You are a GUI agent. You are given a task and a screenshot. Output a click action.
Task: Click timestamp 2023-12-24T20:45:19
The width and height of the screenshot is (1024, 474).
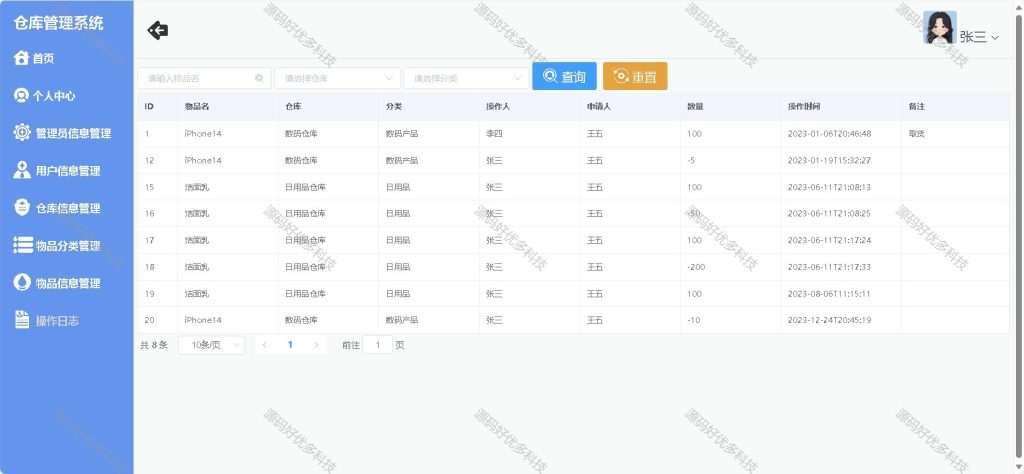click(829, 320)
